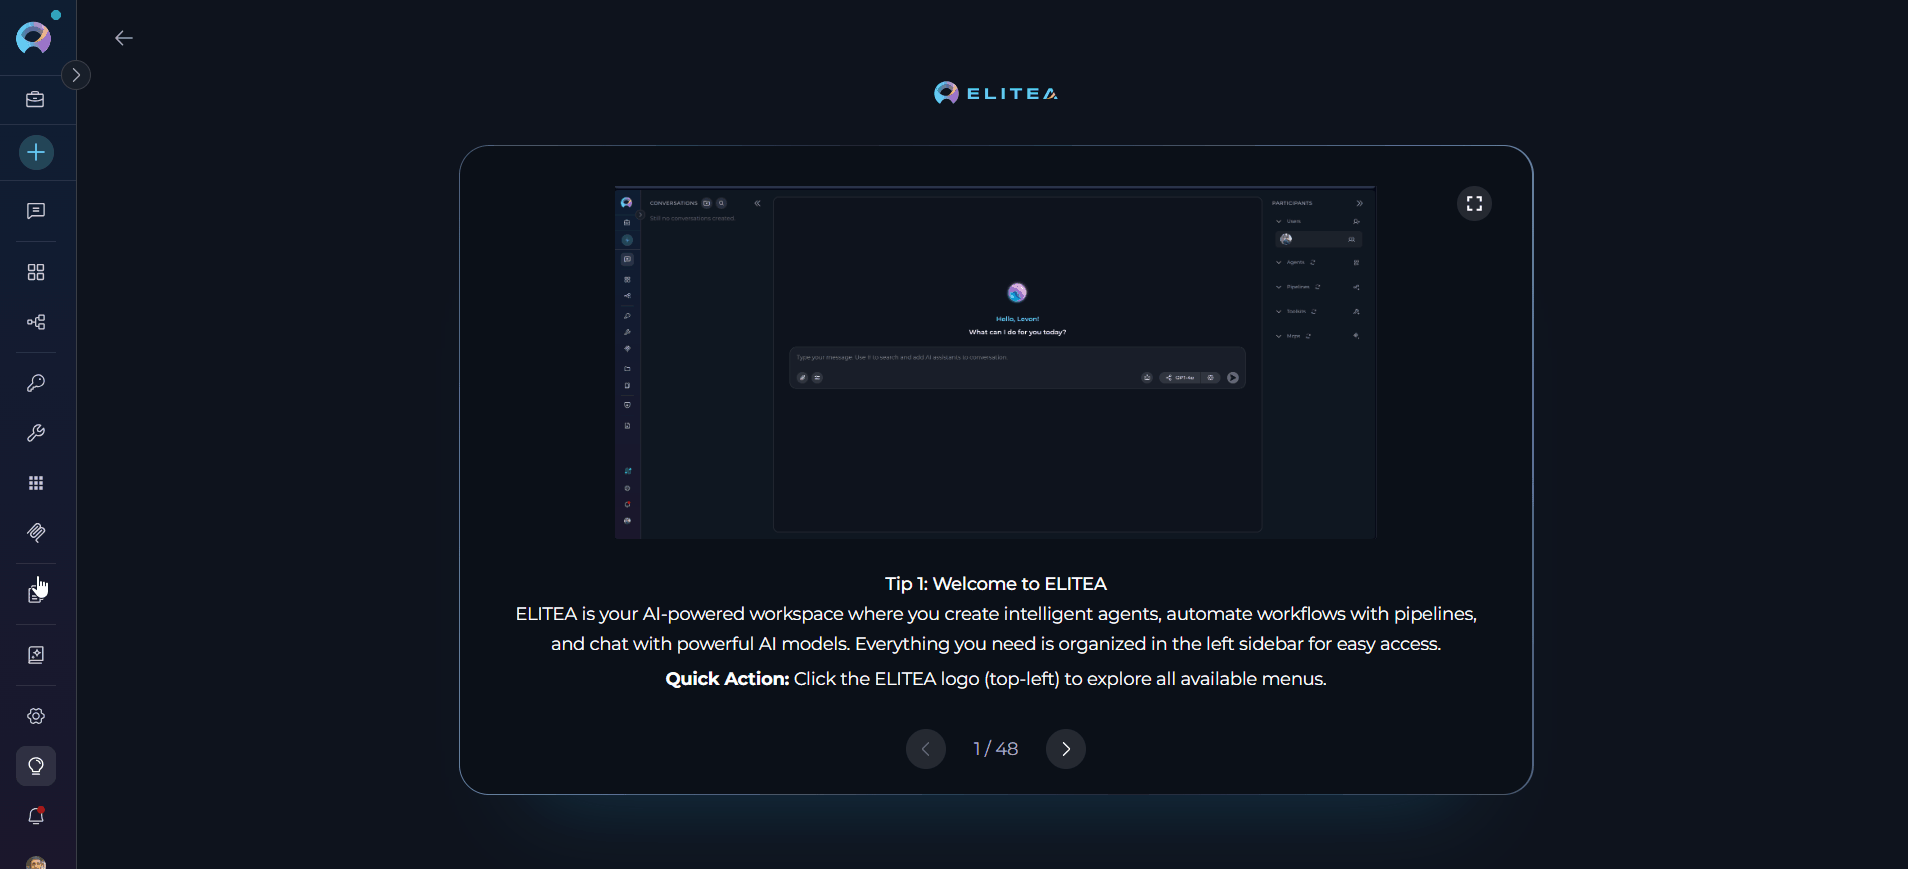Go back using the left arrow
1908x869 pixels.
coord(124,38)
